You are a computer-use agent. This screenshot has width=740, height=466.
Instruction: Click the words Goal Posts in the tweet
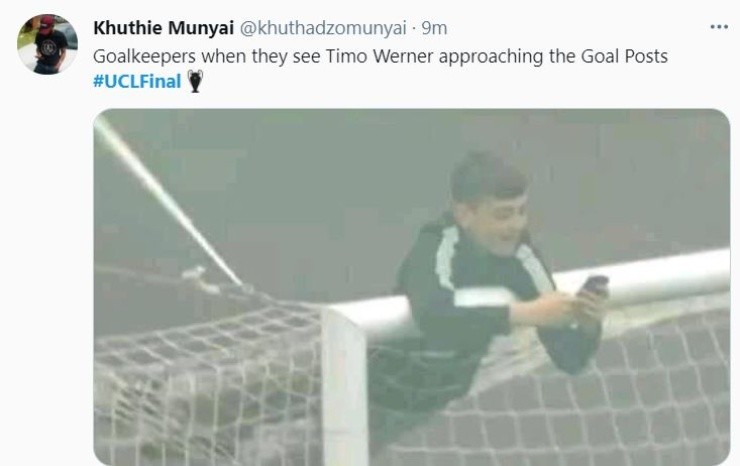(x=624, y=56)
